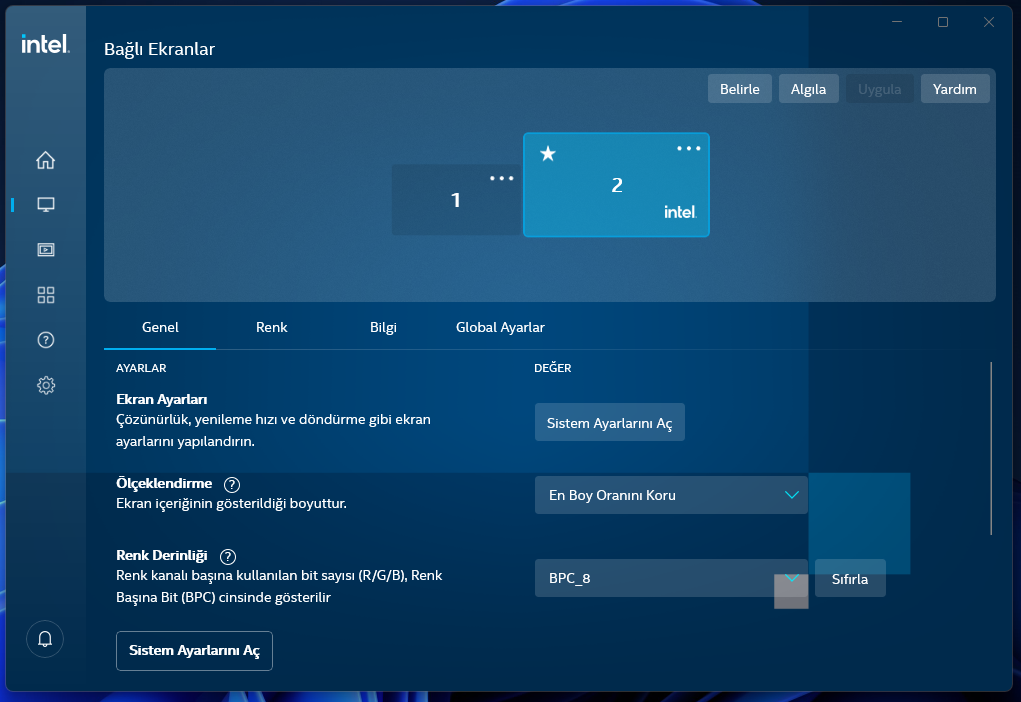The height and width of the screenshot is (702, 1021).
Task: Open the three-dot menu on display 2
Action: 688,148
